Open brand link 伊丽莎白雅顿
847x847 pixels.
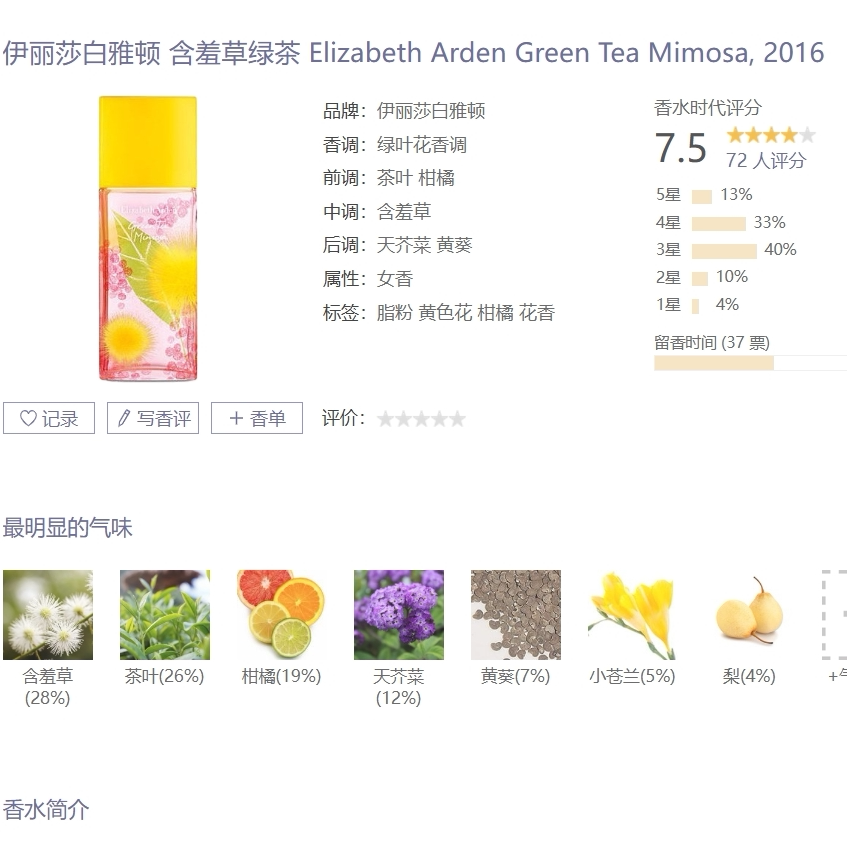click(x=431, y=111)
